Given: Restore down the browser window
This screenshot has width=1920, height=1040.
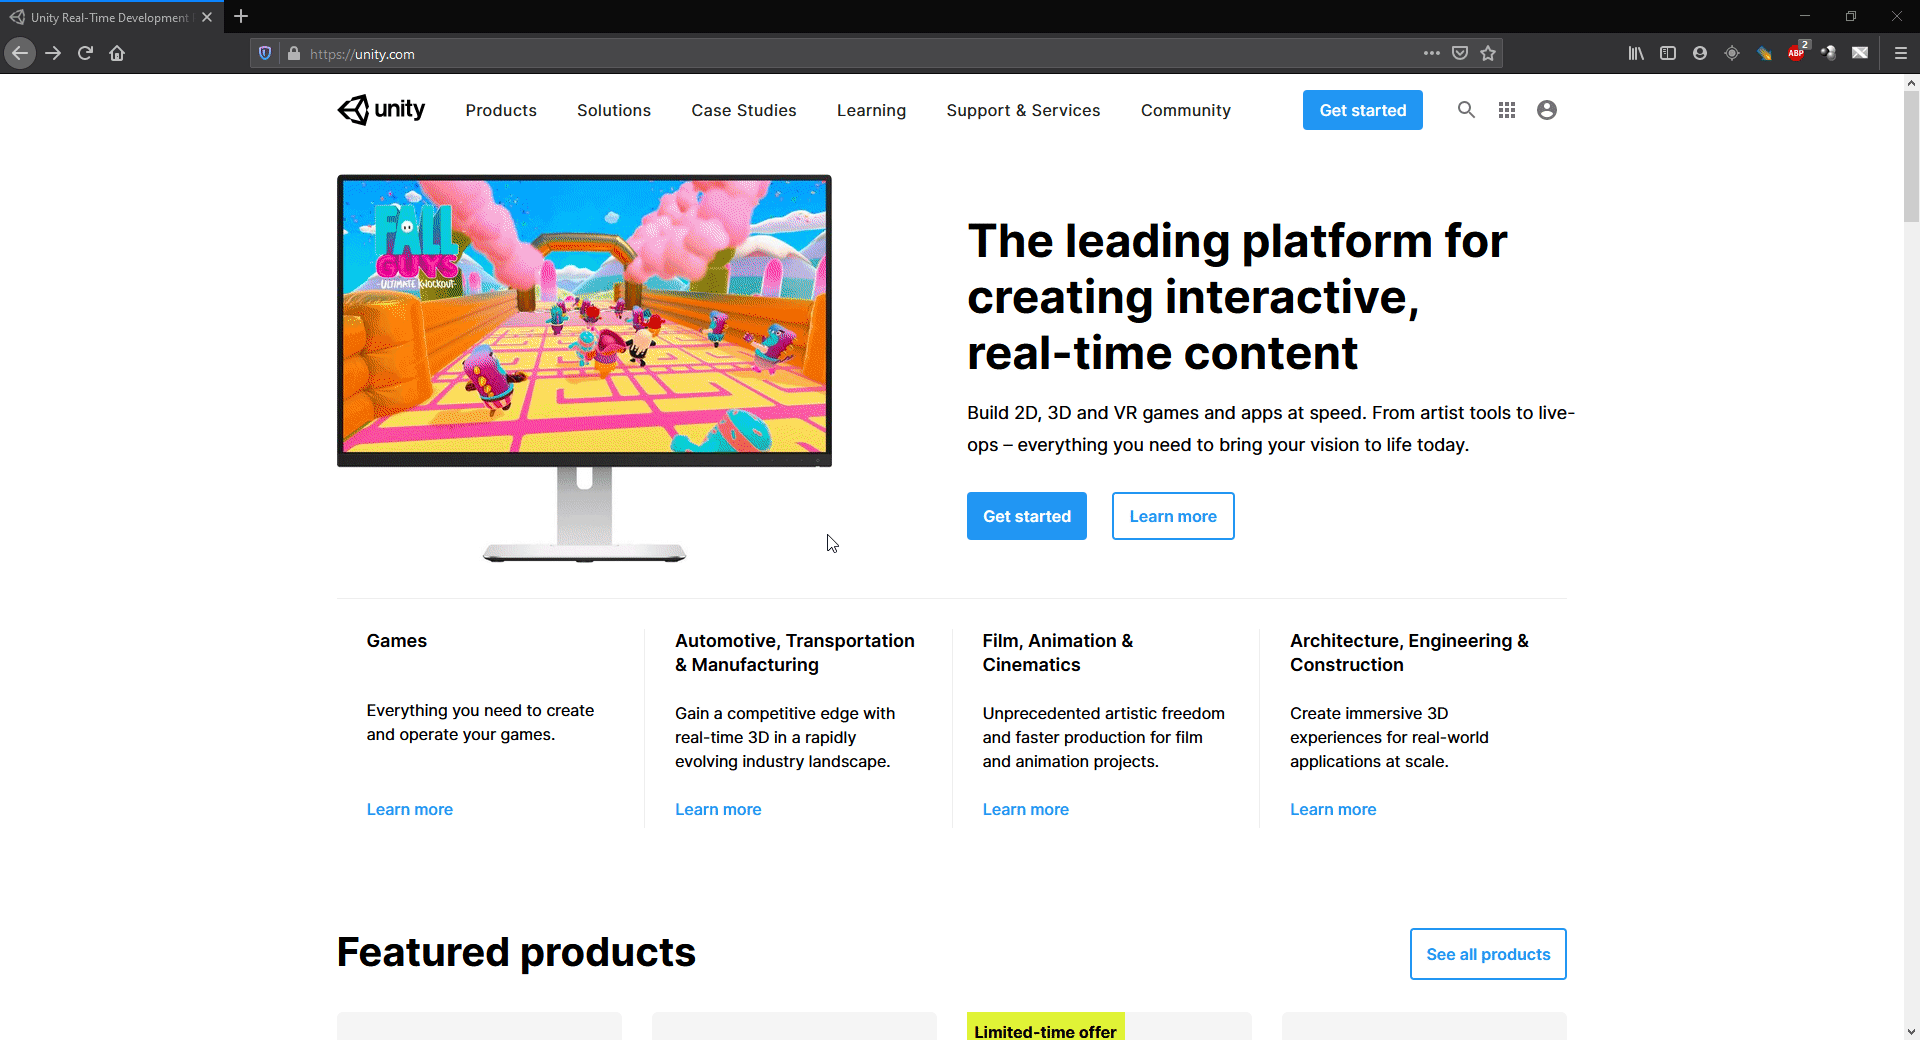Looking at the screenshot, I should [1851, 16].
